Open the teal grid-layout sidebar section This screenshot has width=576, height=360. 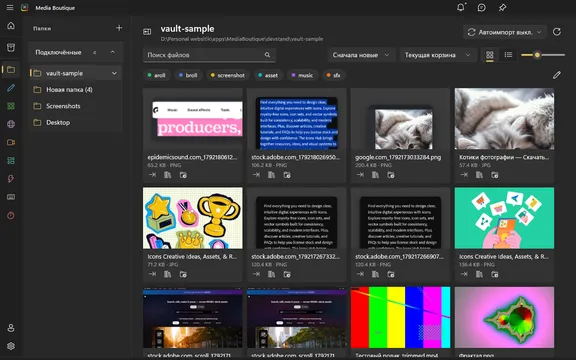pyautogui.click(x=11, y=161)
